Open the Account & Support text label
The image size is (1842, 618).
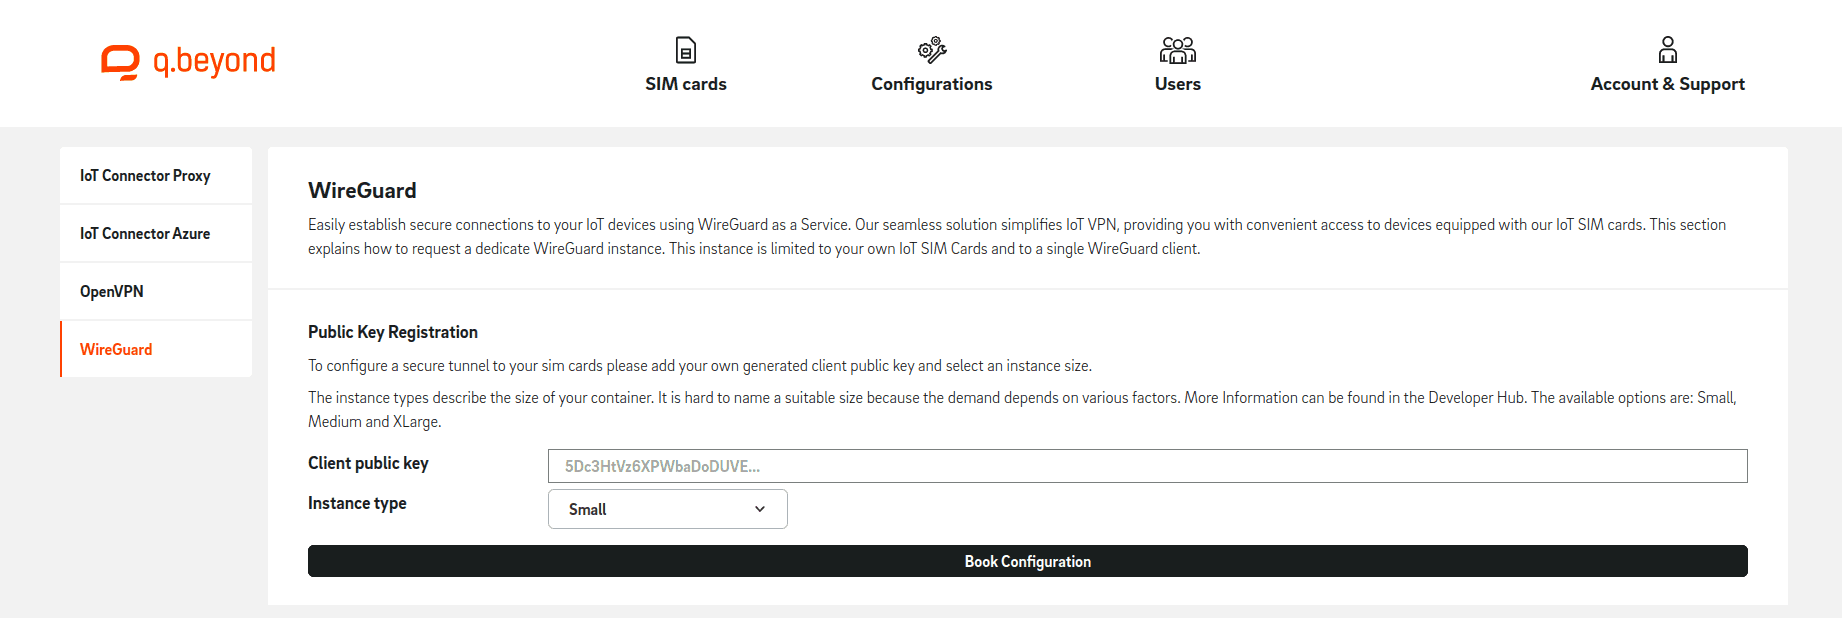pyautogui.click(x=1667, y=84)
